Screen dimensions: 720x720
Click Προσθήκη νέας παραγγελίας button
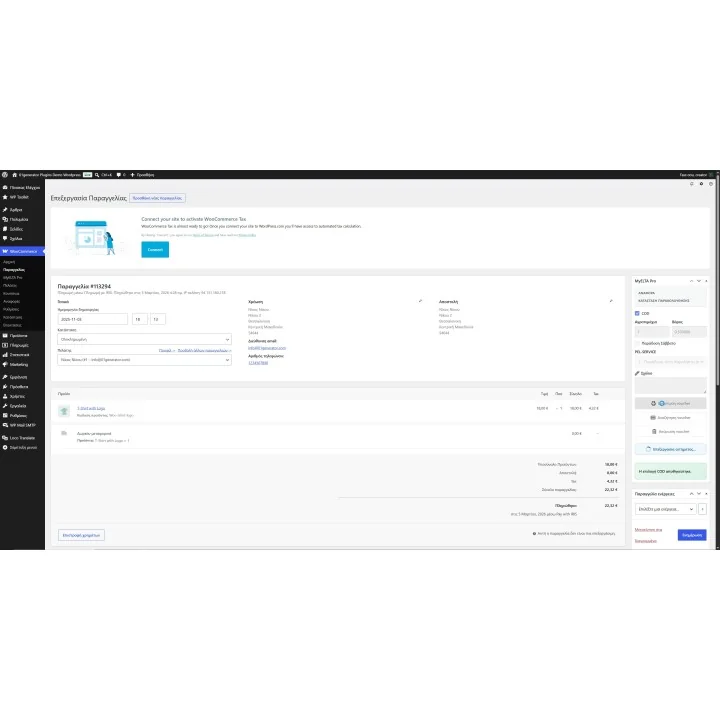click(x=158, y=198)
